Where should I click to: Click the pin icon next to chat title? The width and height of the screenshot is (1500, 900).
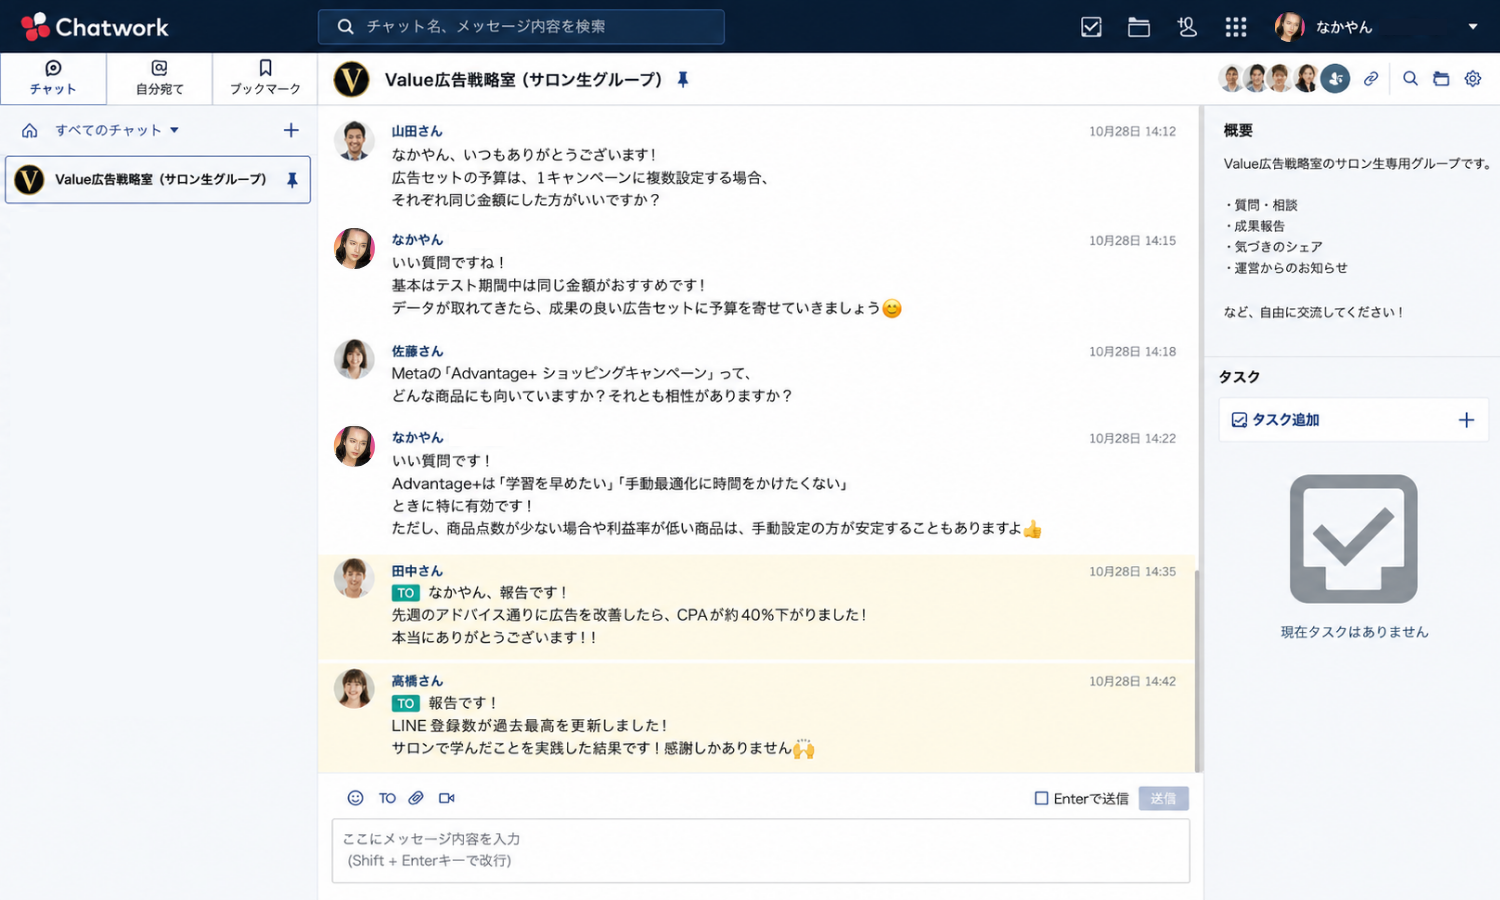click(x=683, y=79)
